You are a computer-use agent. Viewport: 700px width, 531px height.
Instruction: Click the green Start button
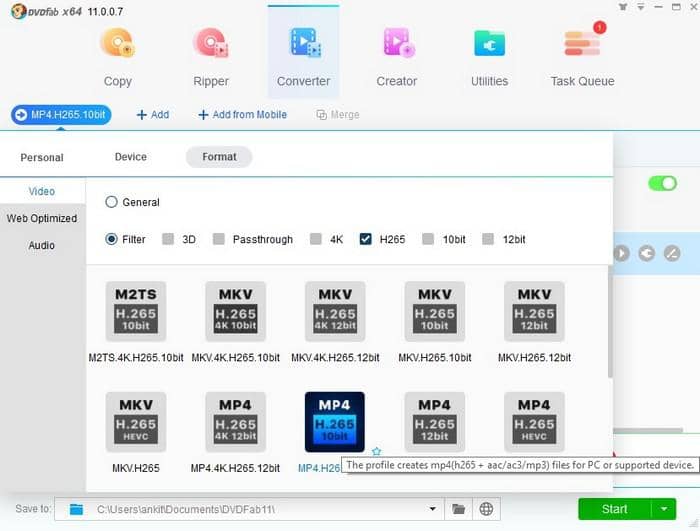pyautogui.click(x=615, y=509)
